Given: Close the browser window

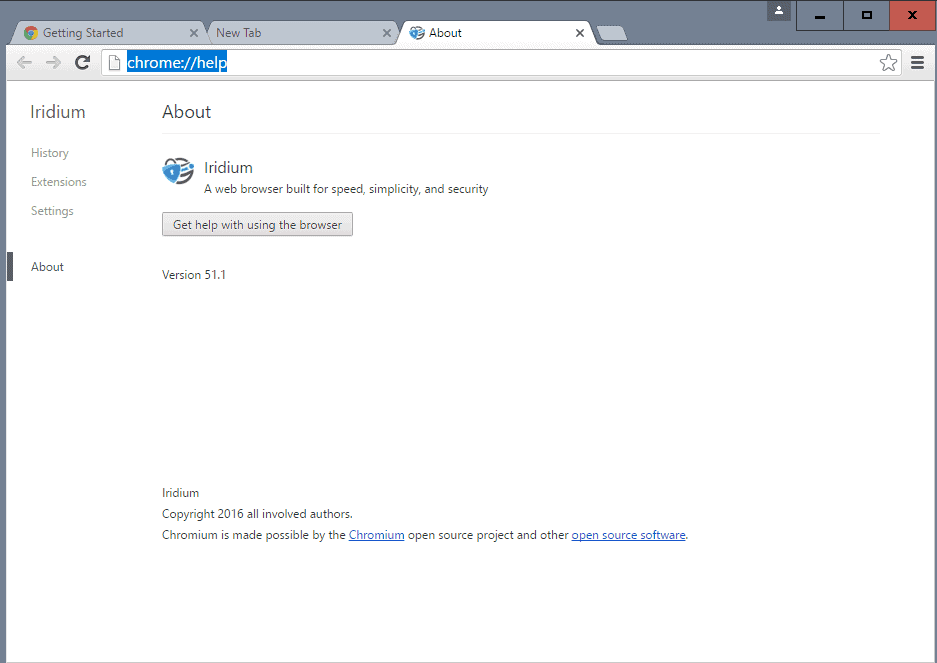Looking at the screenshot, I should tap(912, 16).
